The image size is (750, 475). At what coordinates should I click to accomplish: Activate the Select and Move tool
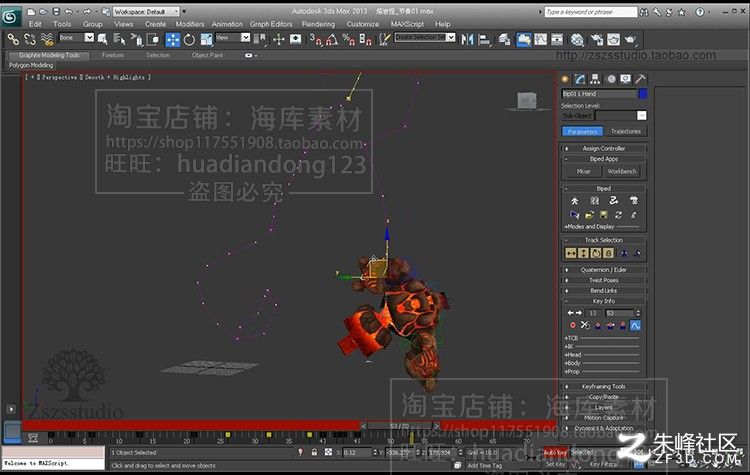(x=172, y=39)
